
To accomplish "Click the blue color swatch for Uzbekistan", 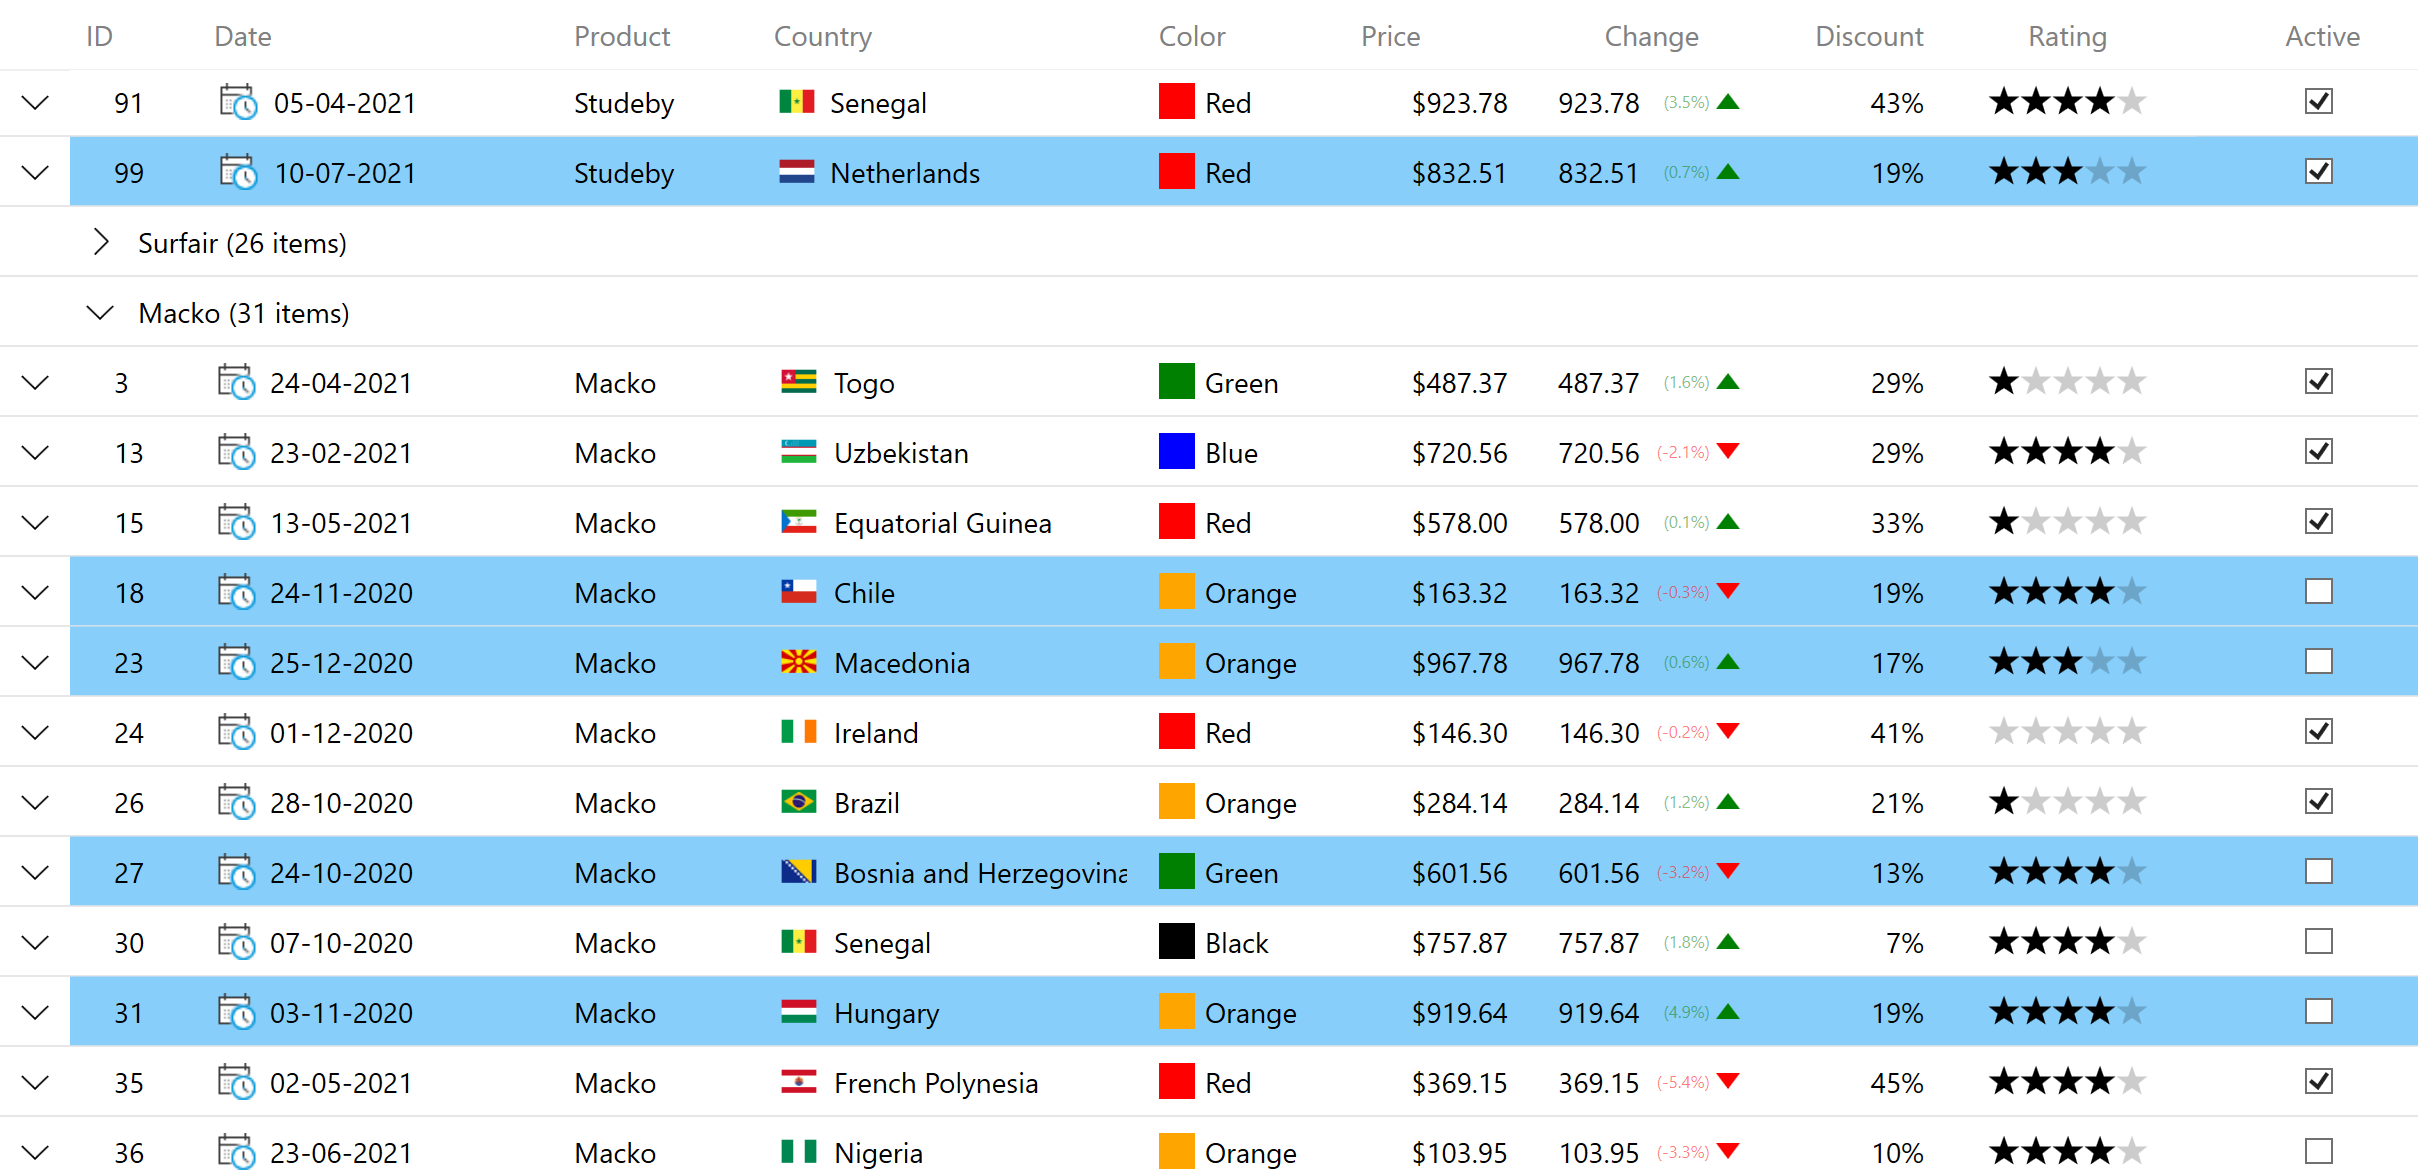I will click(x=1176, y=452).
